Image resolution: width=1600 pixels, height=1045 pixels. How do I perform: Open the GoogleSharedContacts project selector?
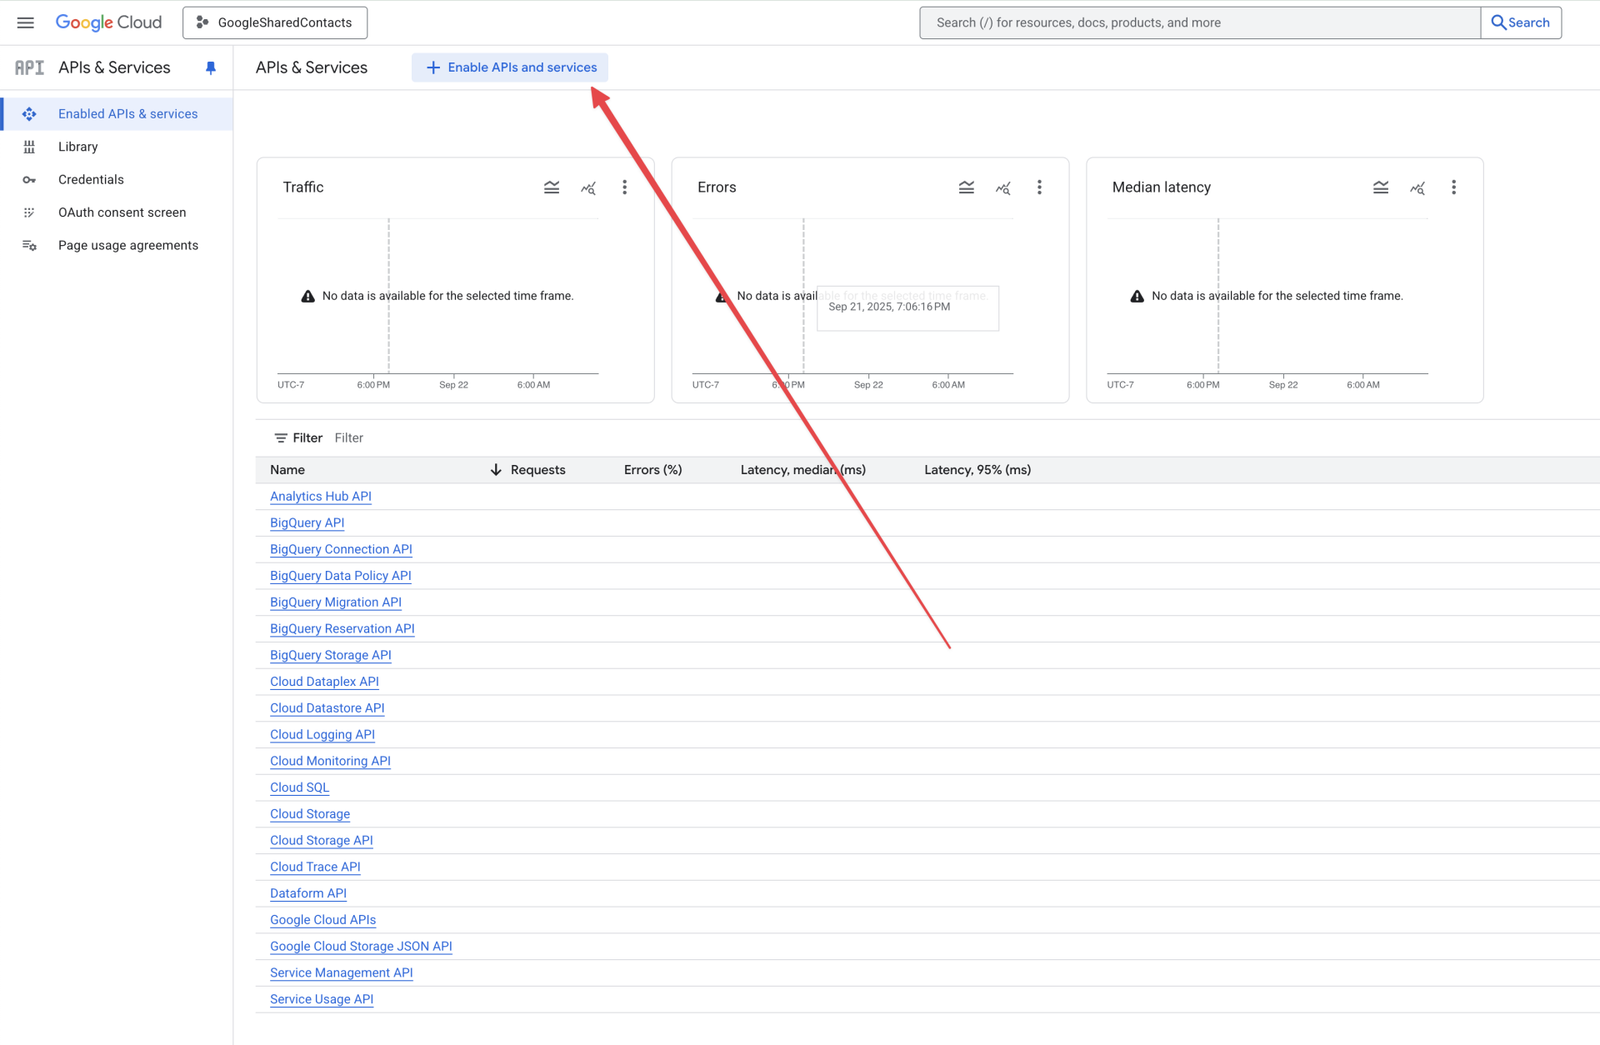(x=275, y=22)
